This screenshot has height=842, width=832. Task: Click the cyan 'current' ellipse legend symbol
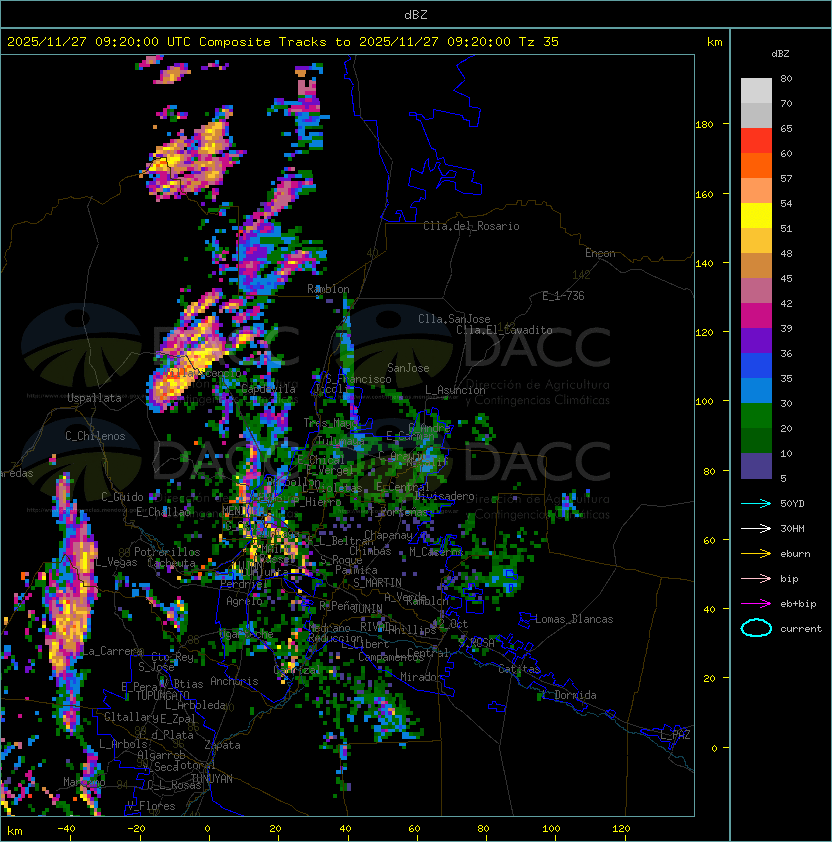click(x=756, y=628)
